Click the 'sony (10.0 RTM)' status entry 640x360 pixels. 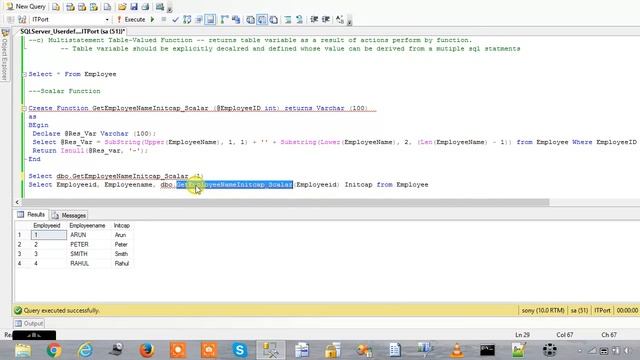[x=543, y=311]
